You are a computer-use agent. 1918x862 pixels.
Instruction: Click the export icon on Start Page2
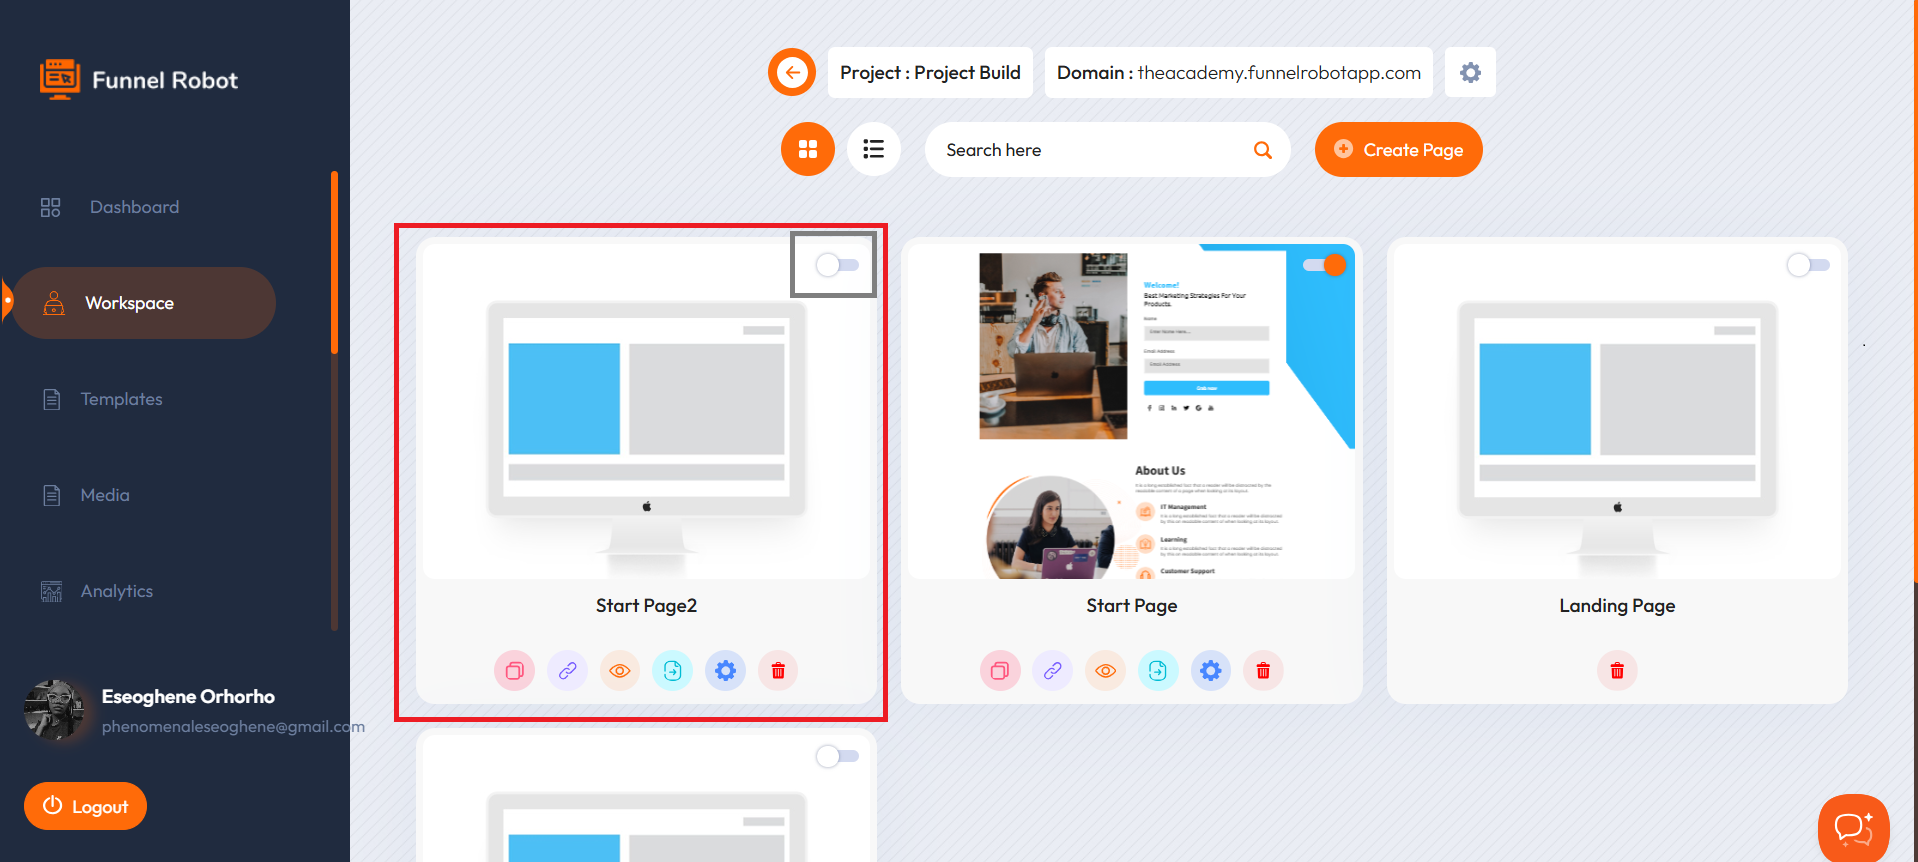673,670
